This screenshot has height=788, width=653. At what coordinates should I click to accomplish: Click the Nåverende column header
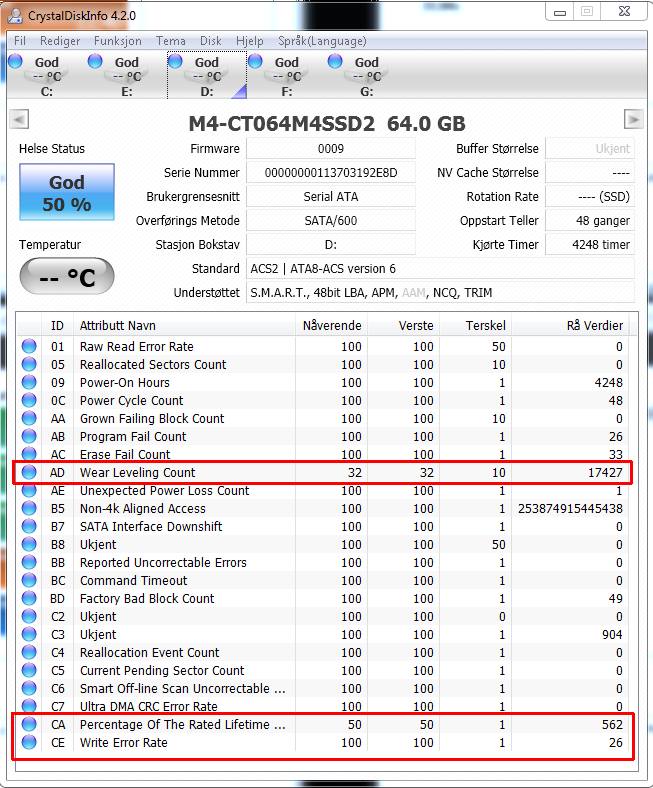[x=331, y=326]
